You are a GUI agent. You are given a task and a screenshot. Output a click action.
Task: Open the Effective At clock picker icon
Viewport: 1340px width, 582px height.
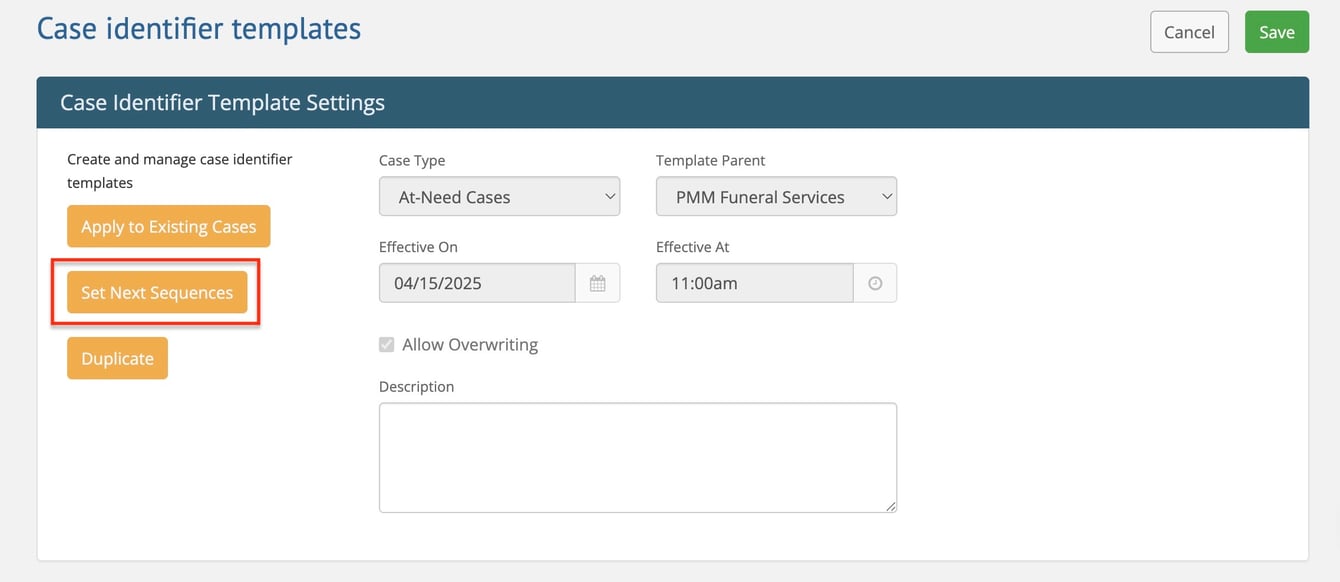[875, 283]
